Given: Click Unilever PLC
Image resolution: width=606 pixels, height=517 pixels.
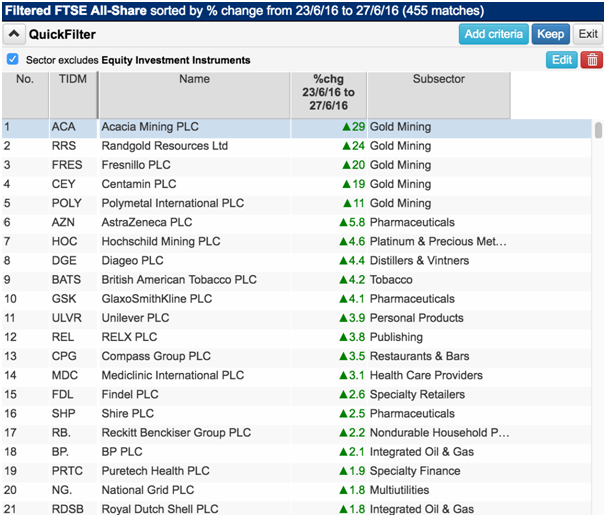Looking at the screenshot, I should tap(135, 318).
